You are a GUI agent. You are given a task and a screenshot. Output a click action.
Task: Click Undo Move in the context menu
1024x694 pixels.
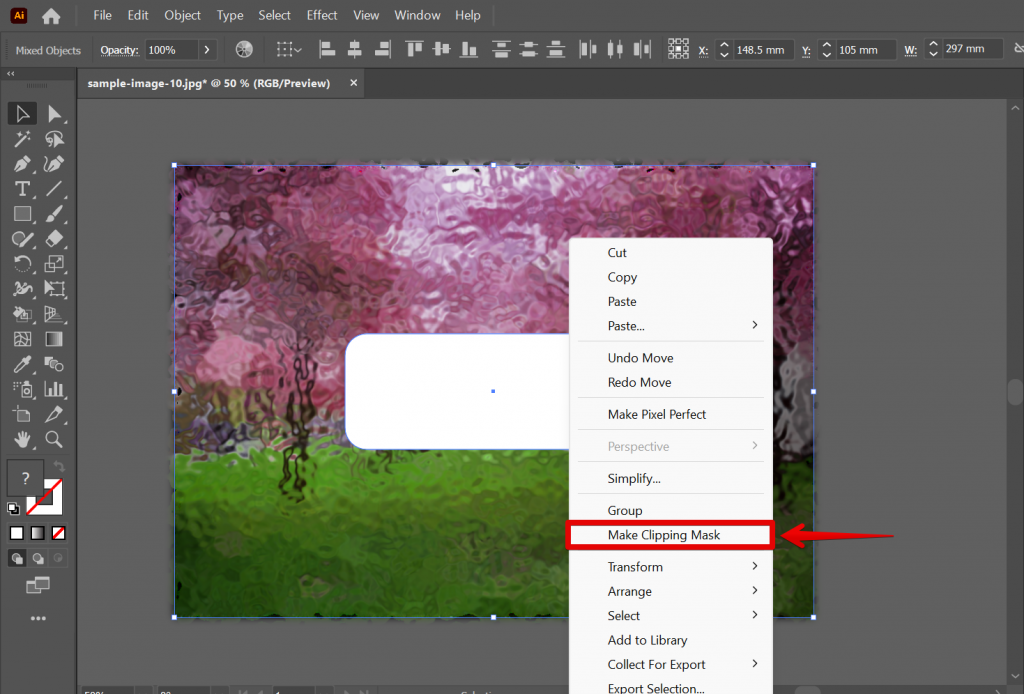[x=640, y=357]
